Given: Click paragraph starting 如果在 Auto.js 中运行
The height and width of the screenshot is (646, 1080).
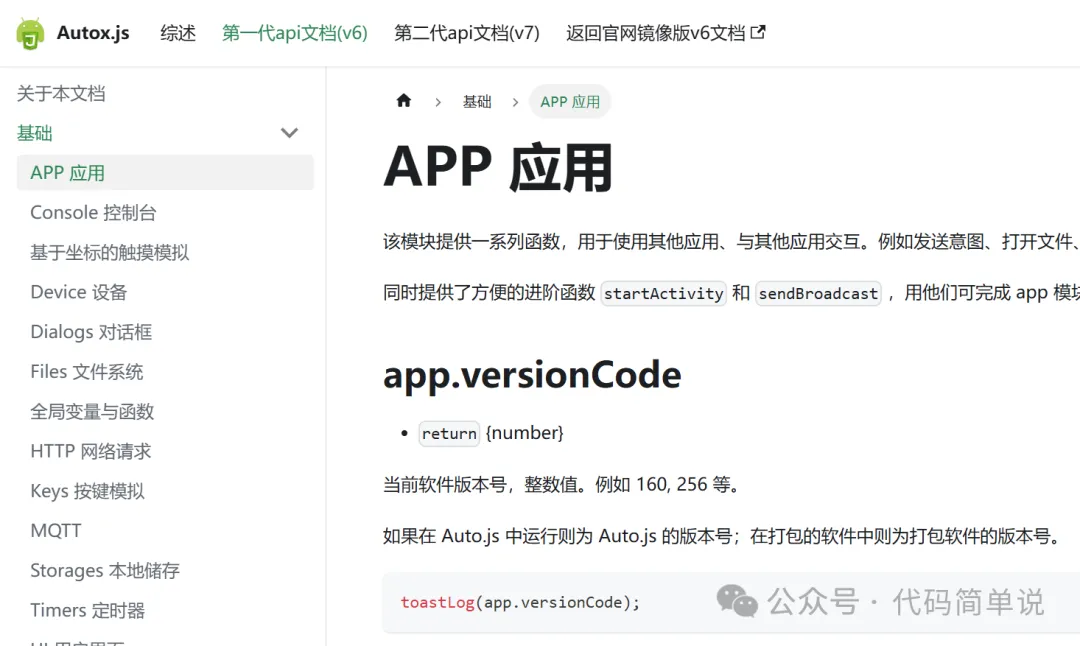Looking at the screenshot, I should click(x=724, y=536).
